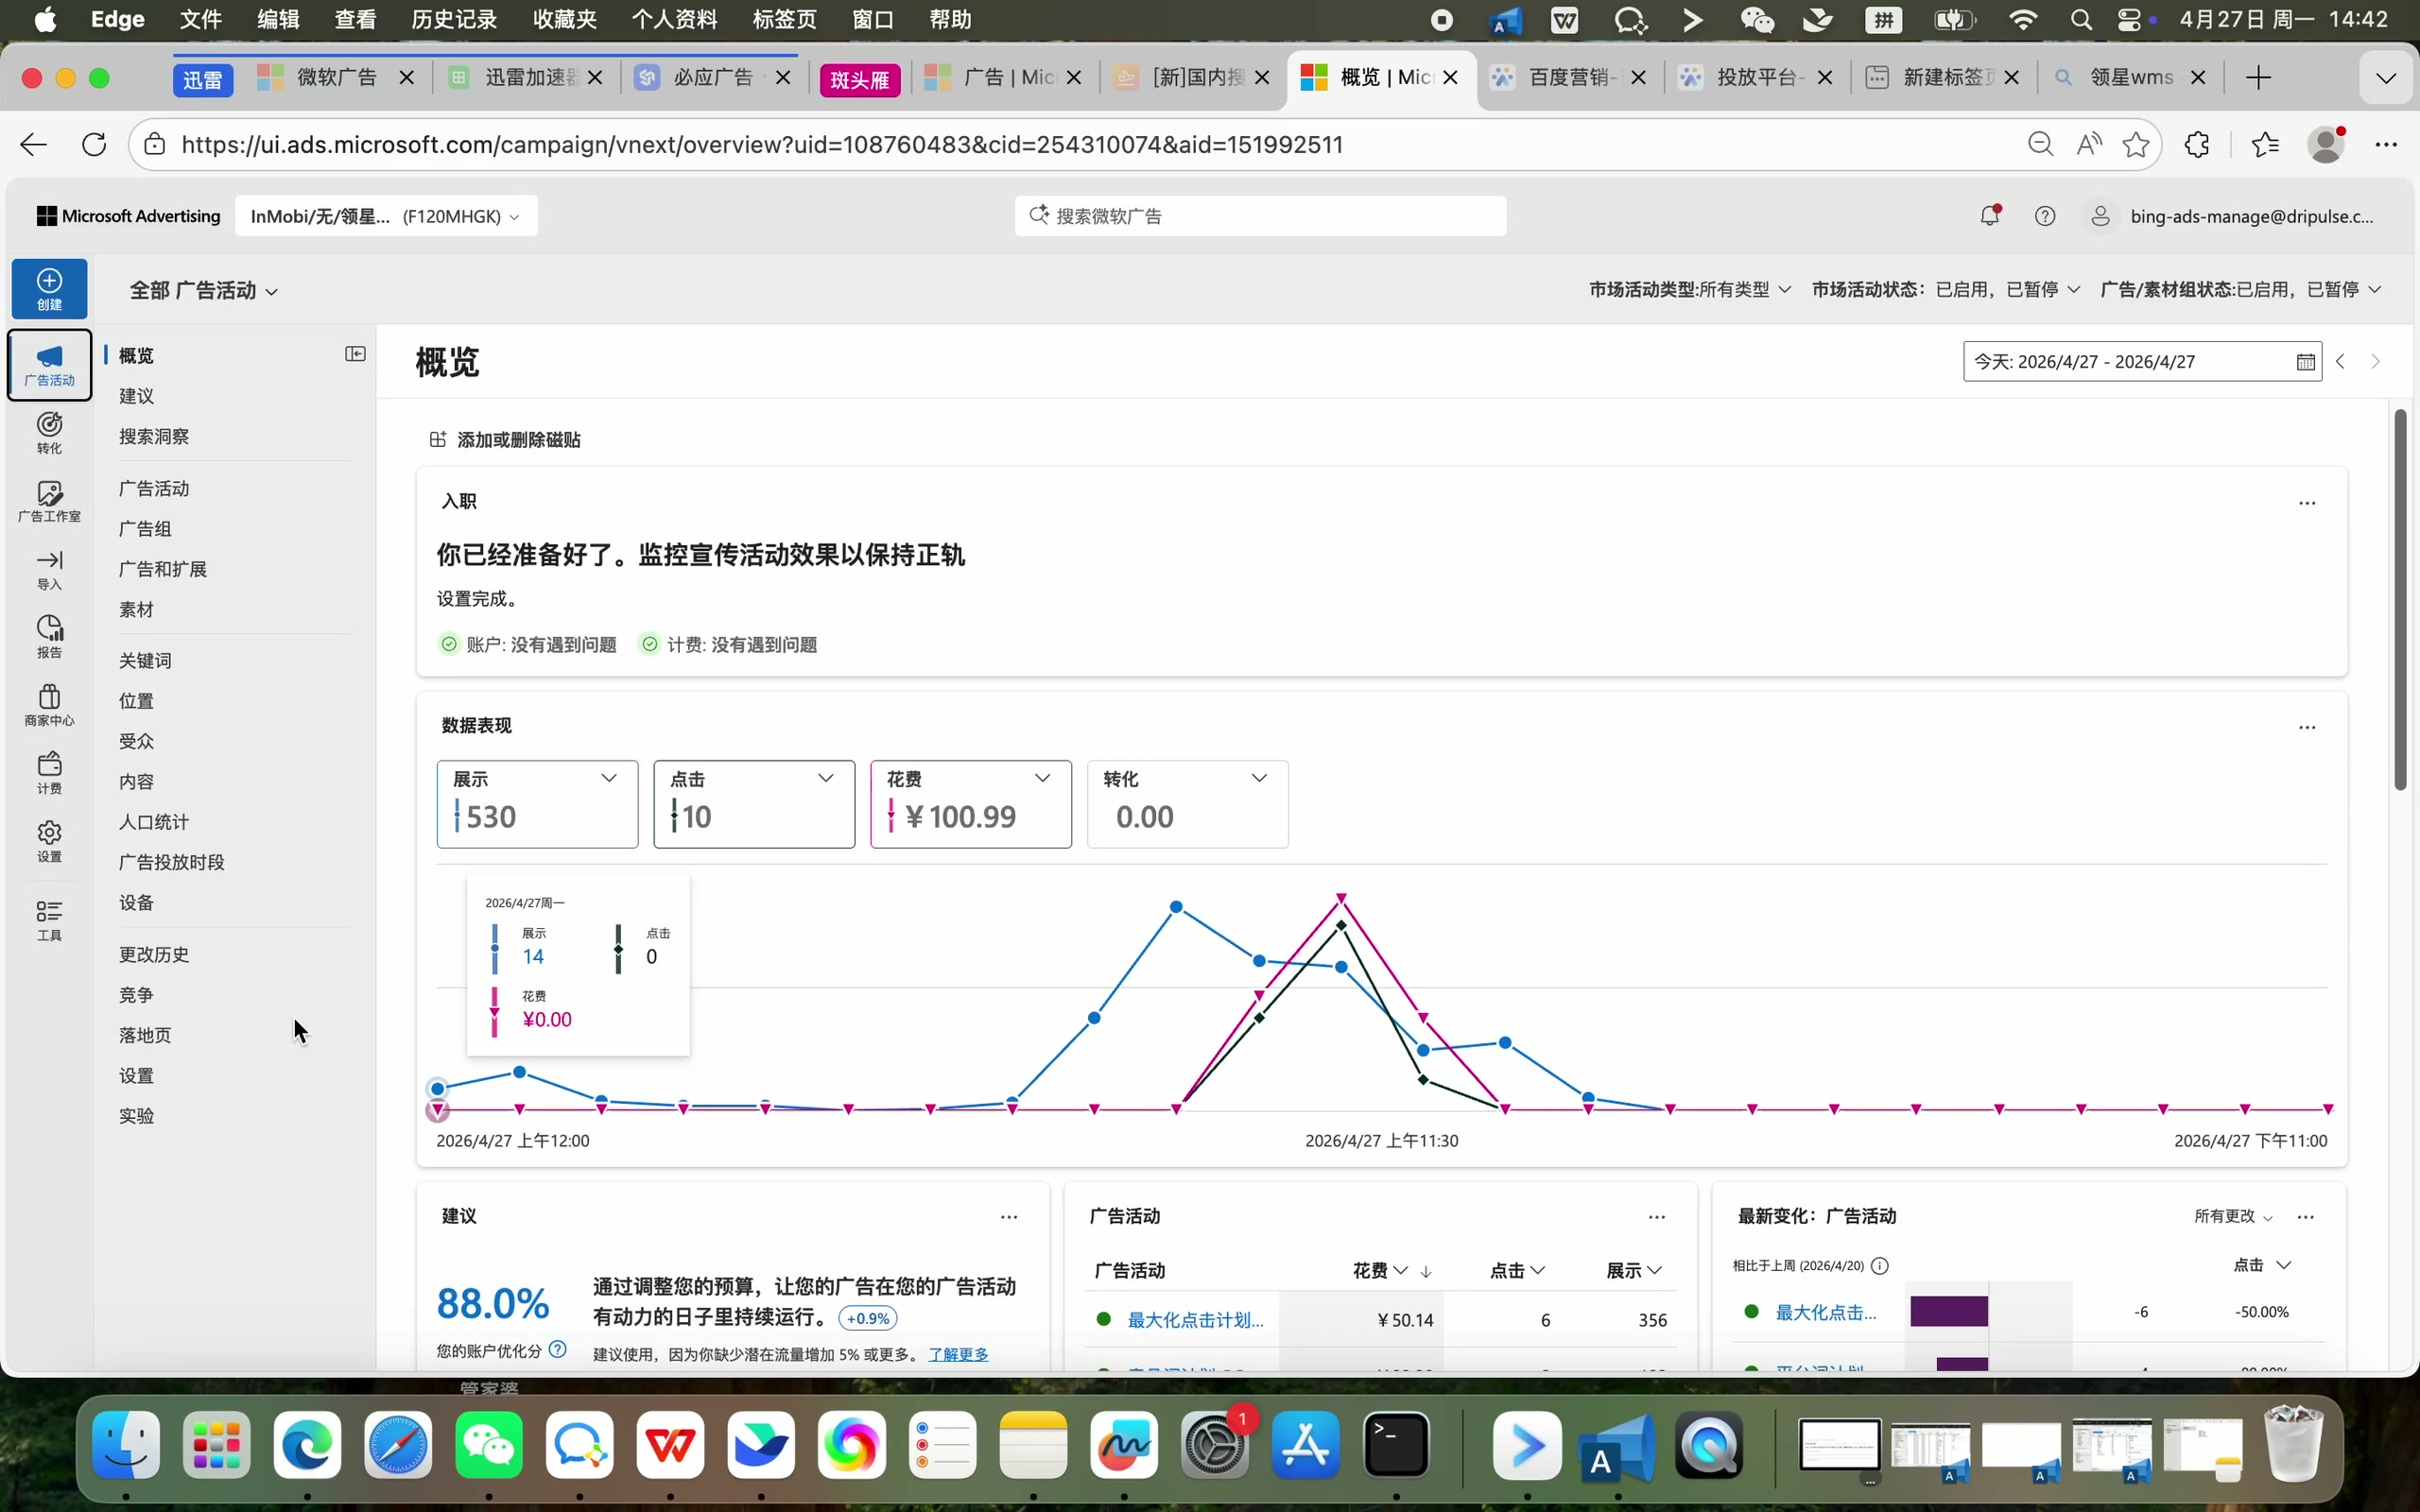
Task: Open the 设置 gear icon in left rail
Action: tap(49, 841)
